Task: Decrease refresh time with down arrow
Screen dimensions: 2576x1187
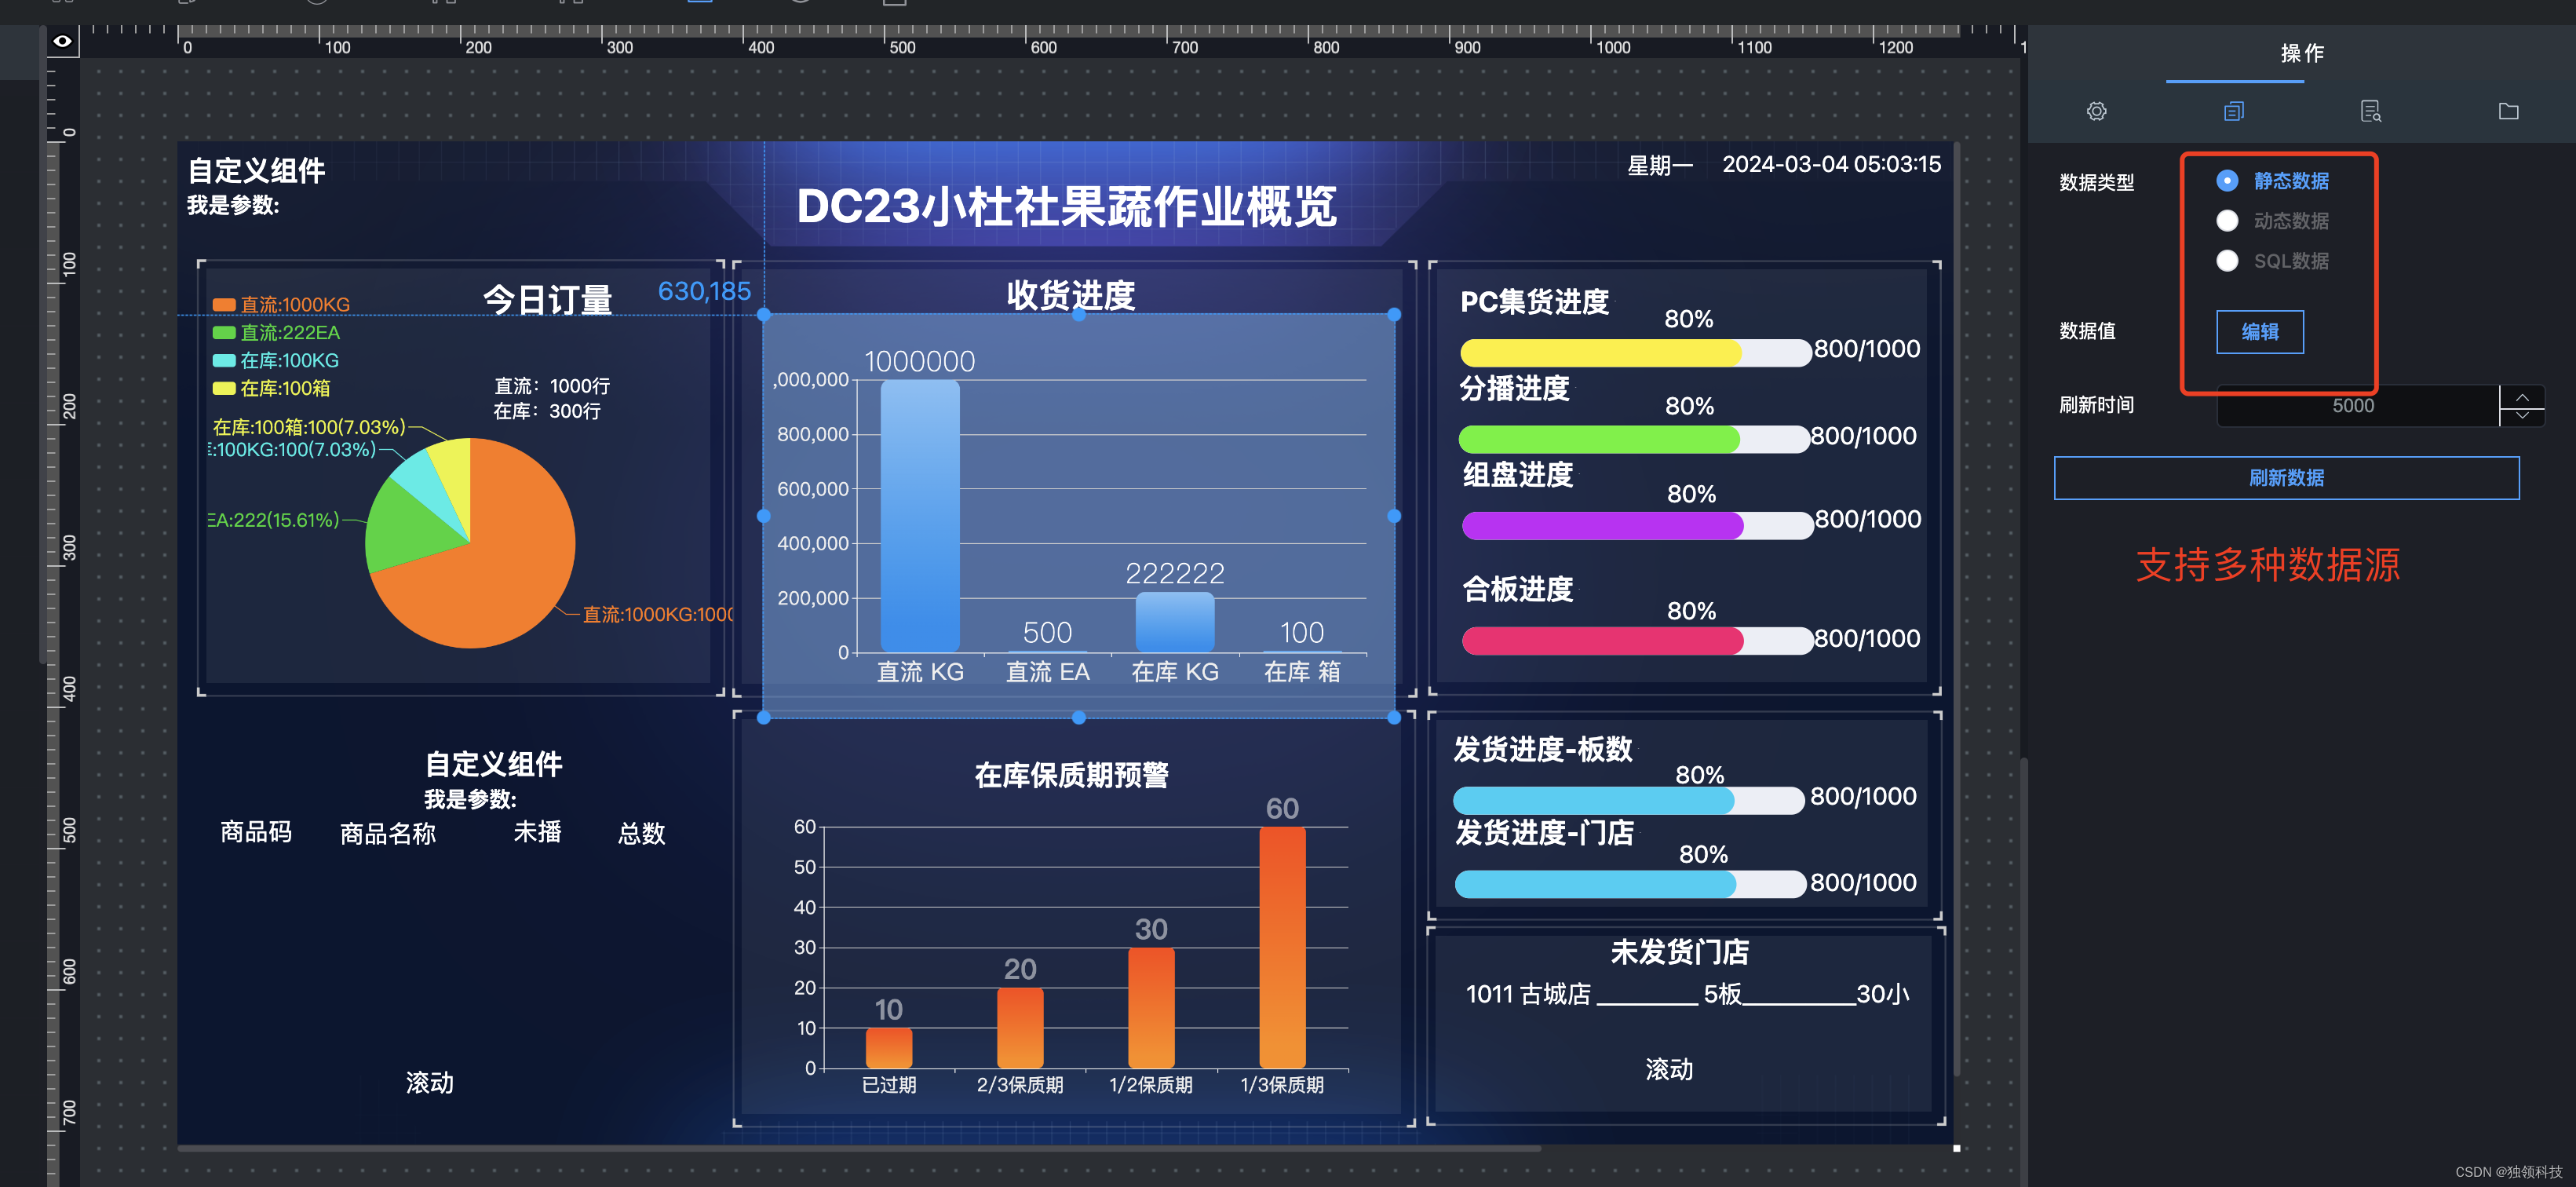Action: pos(2522,415)
